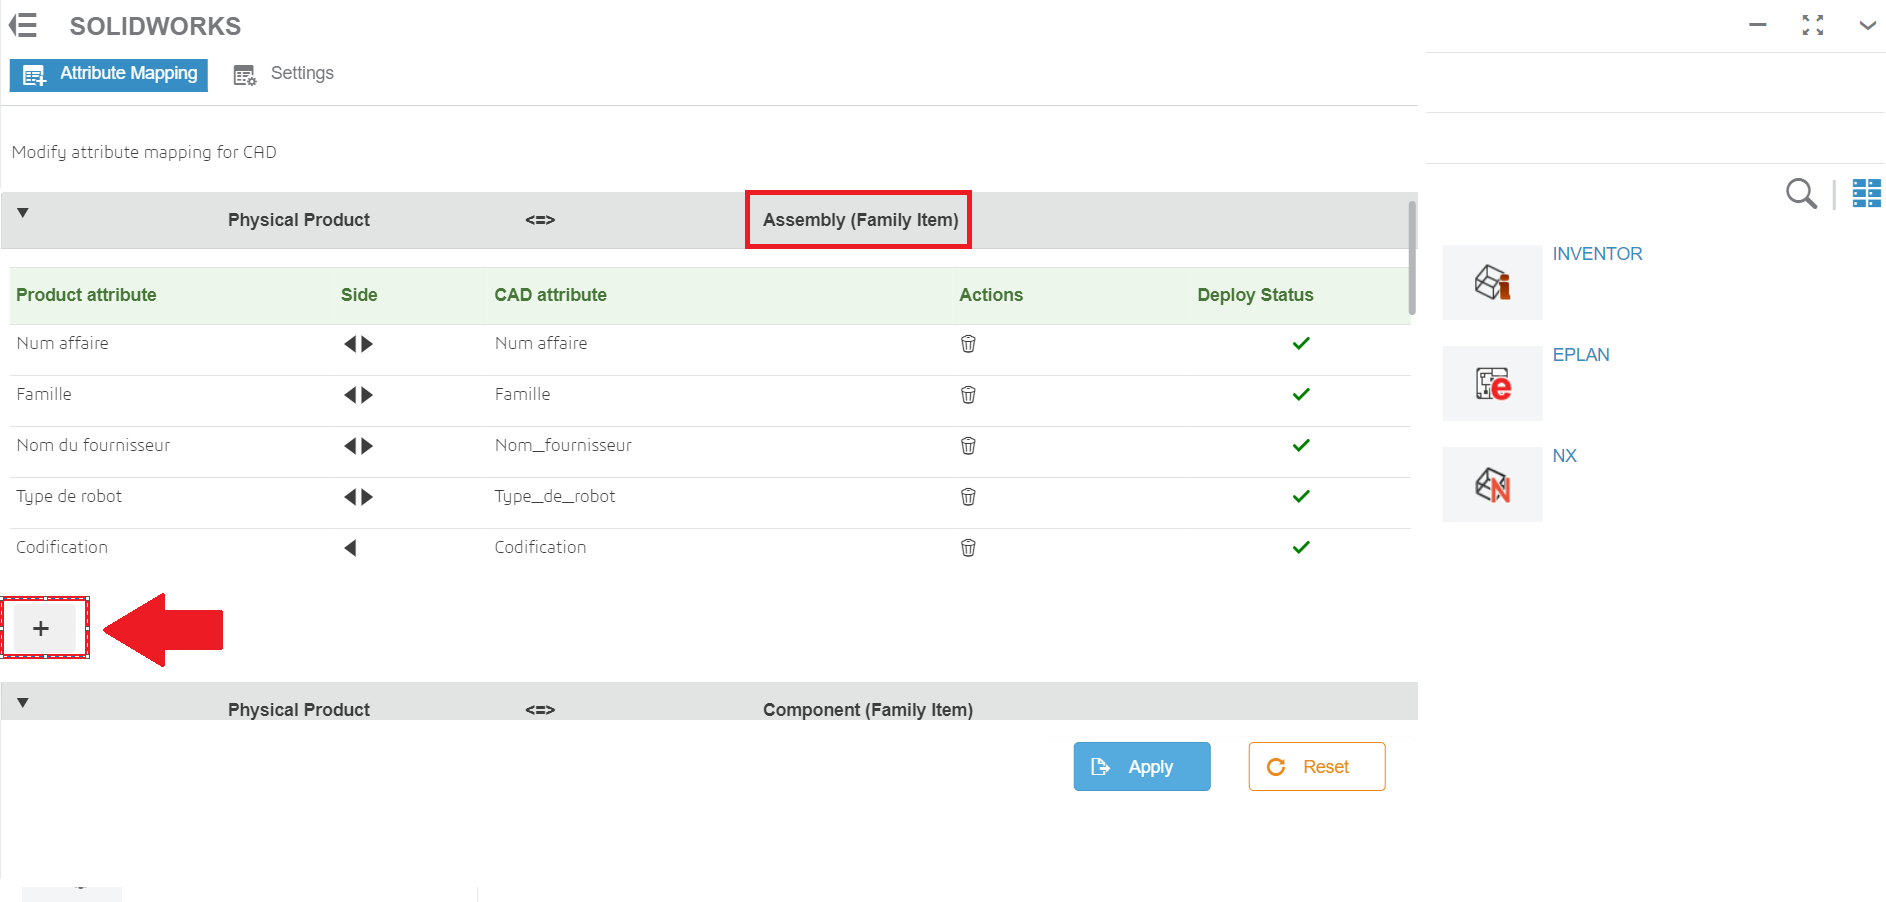The image size is (1886, 902).
Task: Open the Settings tab
Action: click(x=284, y=74)
